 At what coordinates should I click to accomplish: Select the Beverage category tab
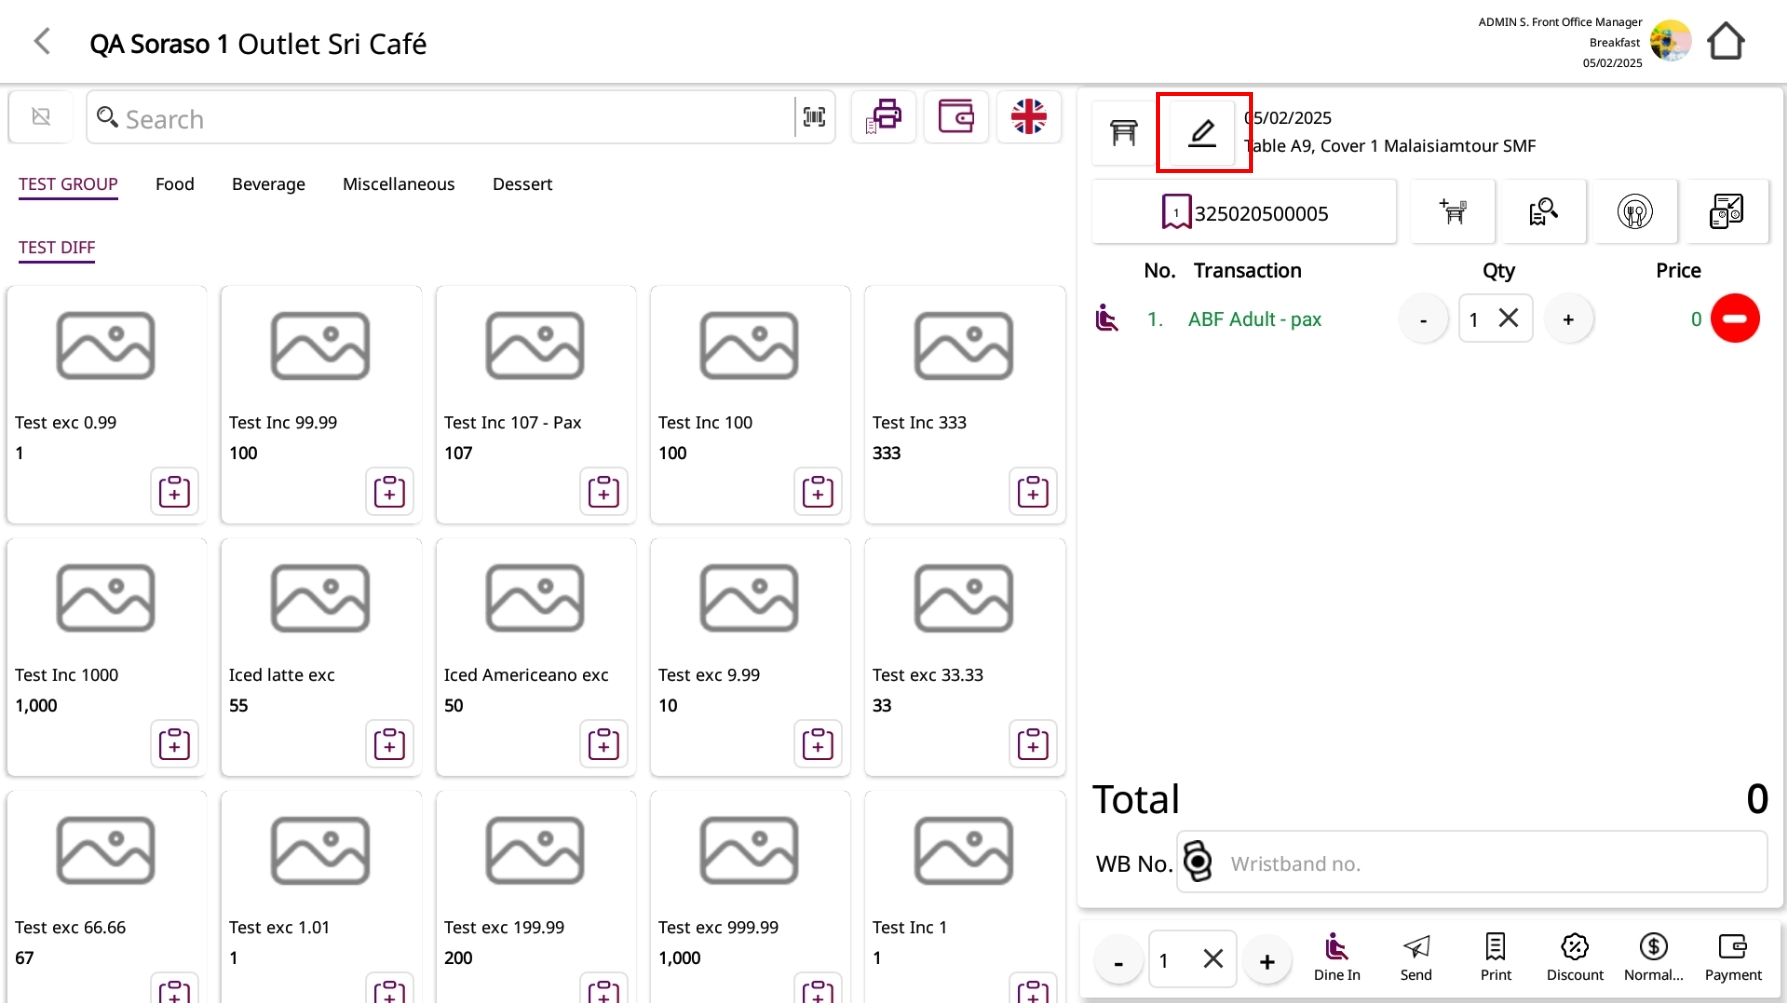268,184
